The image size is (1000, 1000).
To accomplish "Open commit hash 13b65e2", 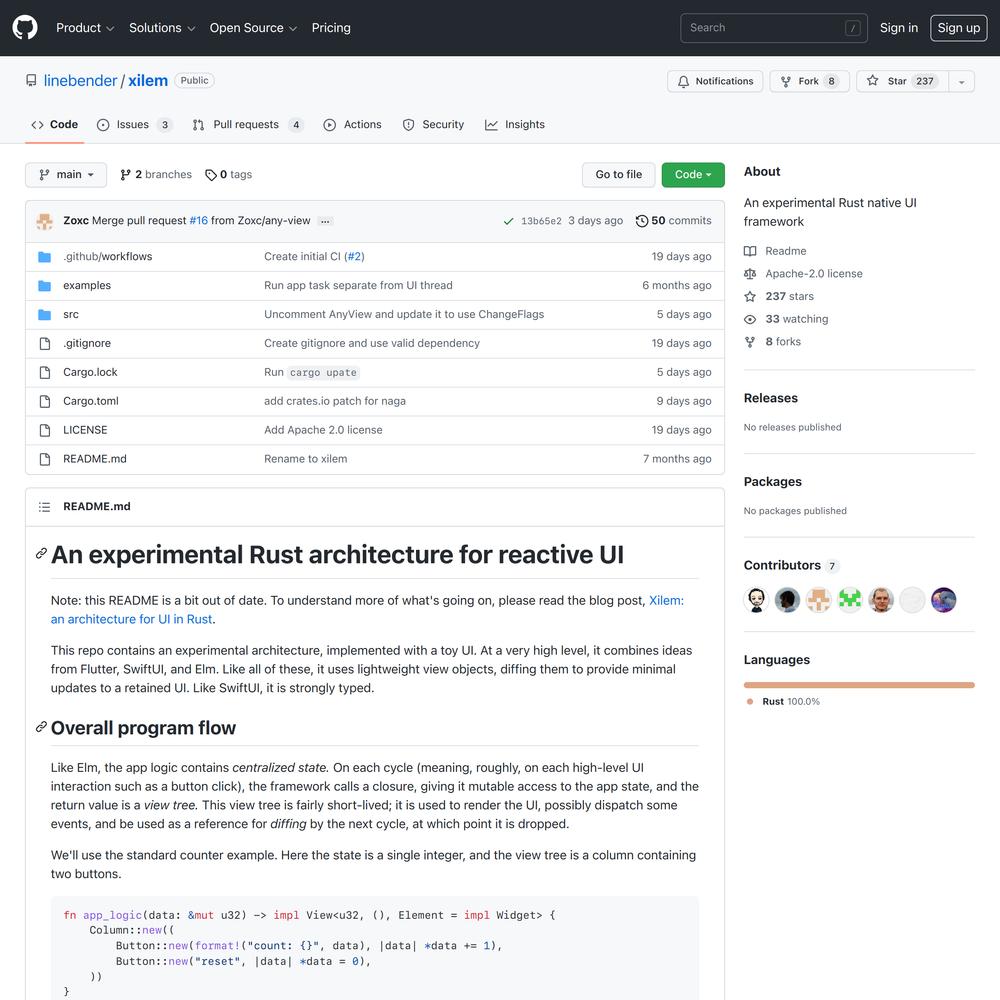I will [541, 221].
